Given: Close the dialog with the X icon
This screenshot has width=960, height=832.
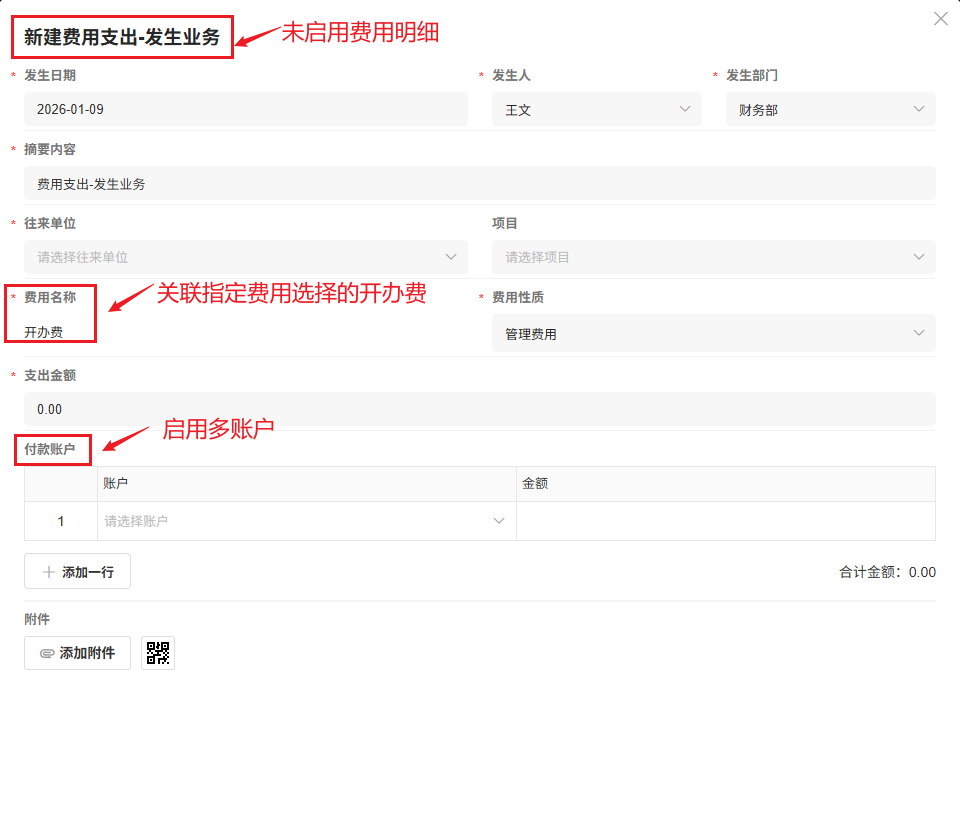Looking at the screenshot, I should tap(940, 18).
